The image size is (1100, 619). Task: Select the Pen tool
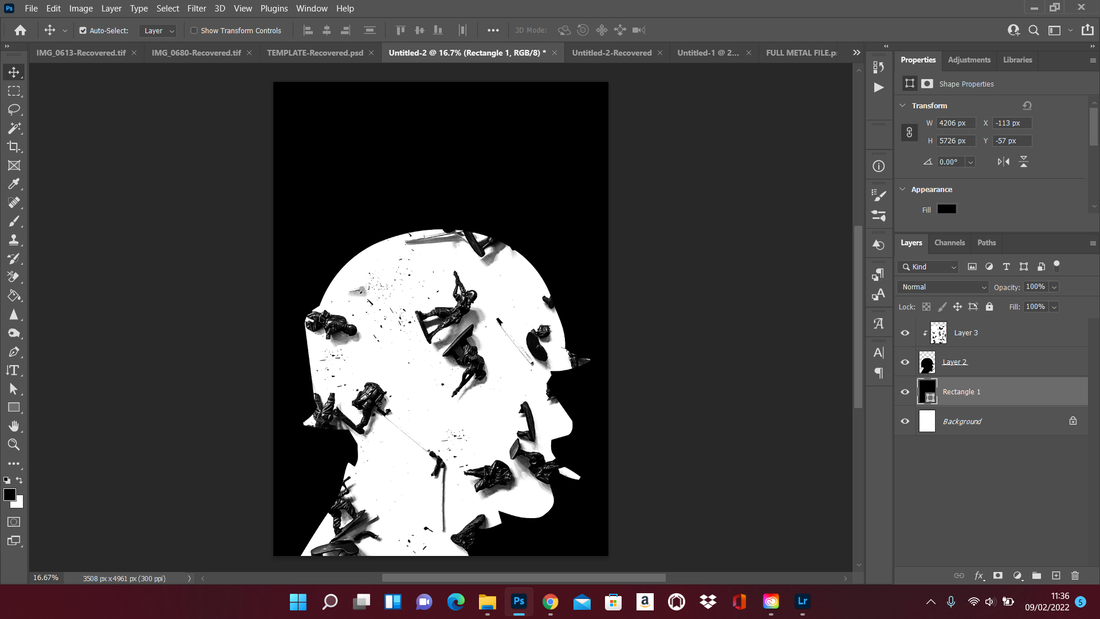click(13, 352)
